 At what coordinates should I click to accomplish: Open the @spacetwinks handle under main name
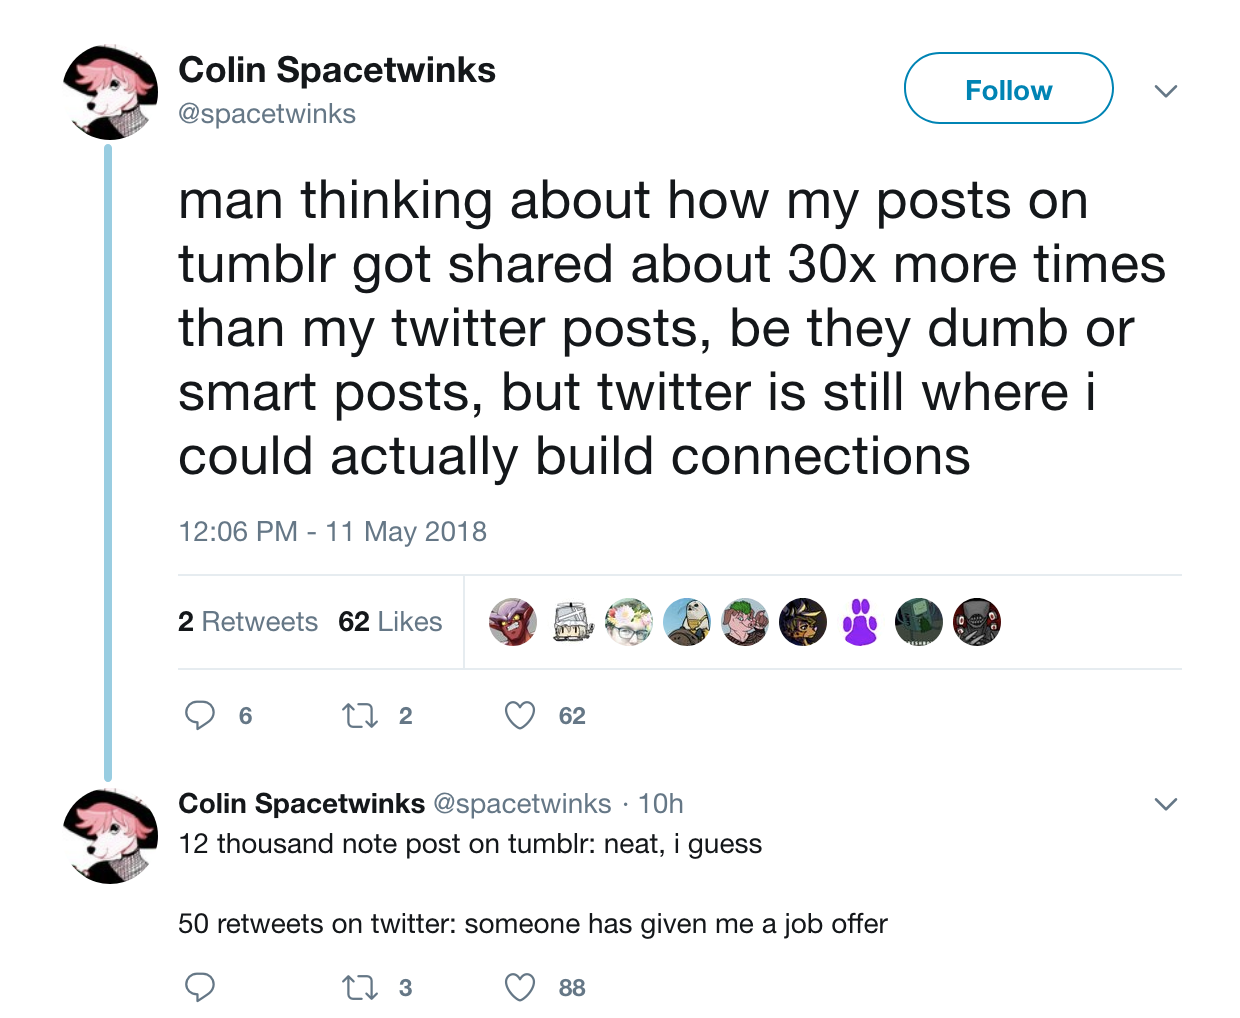[x=267, y=114]
